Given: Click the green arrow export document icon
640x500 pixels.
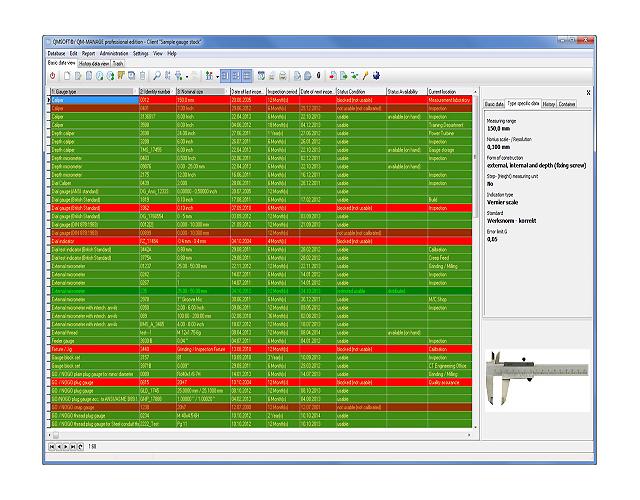Looking at the screenshot, I should pos(344,76).
